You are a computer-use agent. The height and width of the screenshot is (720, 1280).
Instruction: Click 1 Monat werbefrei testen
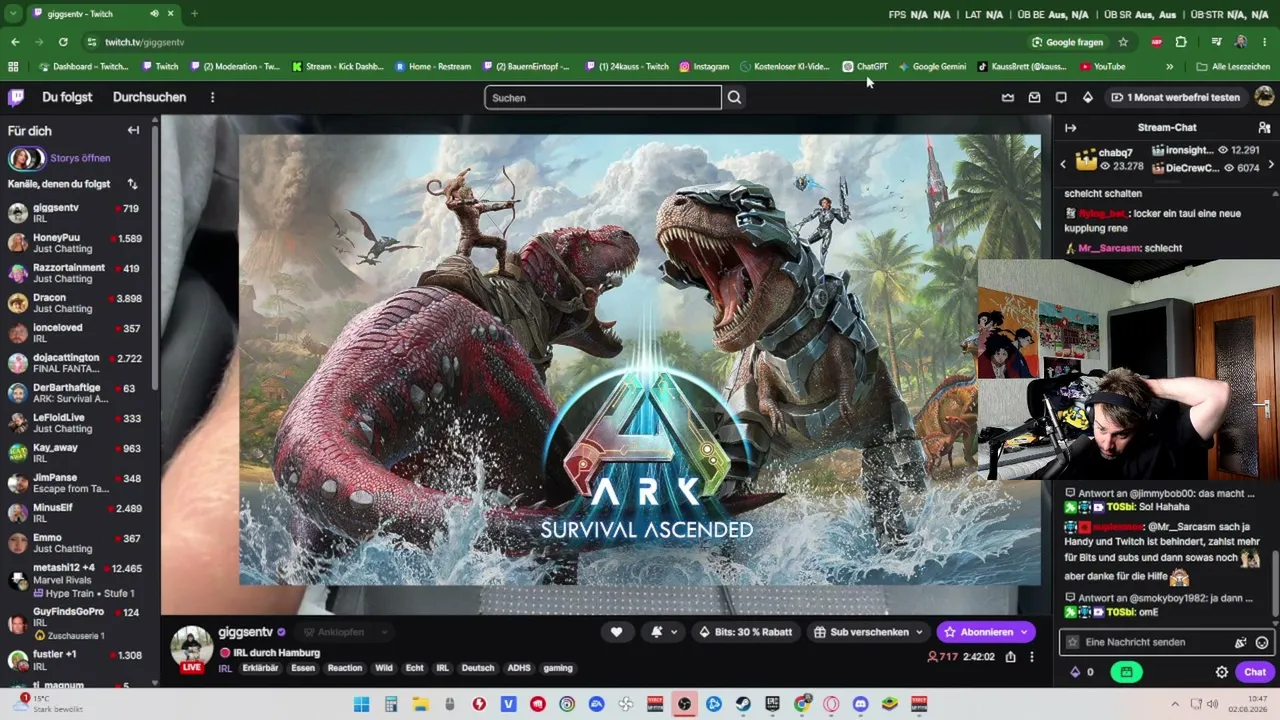click(1175, 97)
